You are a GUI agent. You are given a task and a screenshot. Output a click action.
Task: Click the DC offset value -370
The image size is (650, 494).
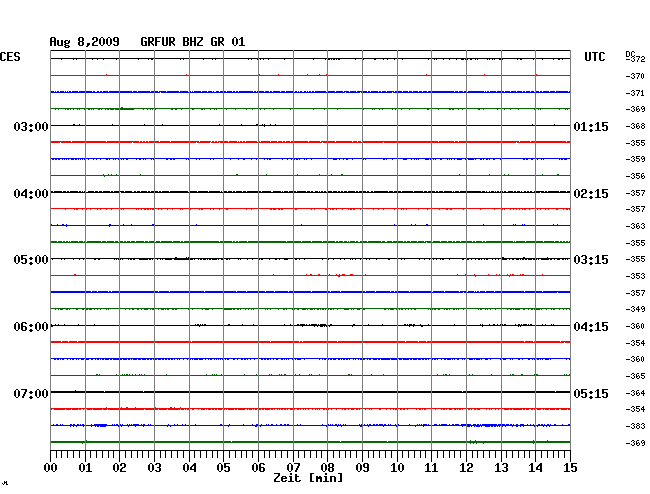pyautogui.click(x=635, y=76)
